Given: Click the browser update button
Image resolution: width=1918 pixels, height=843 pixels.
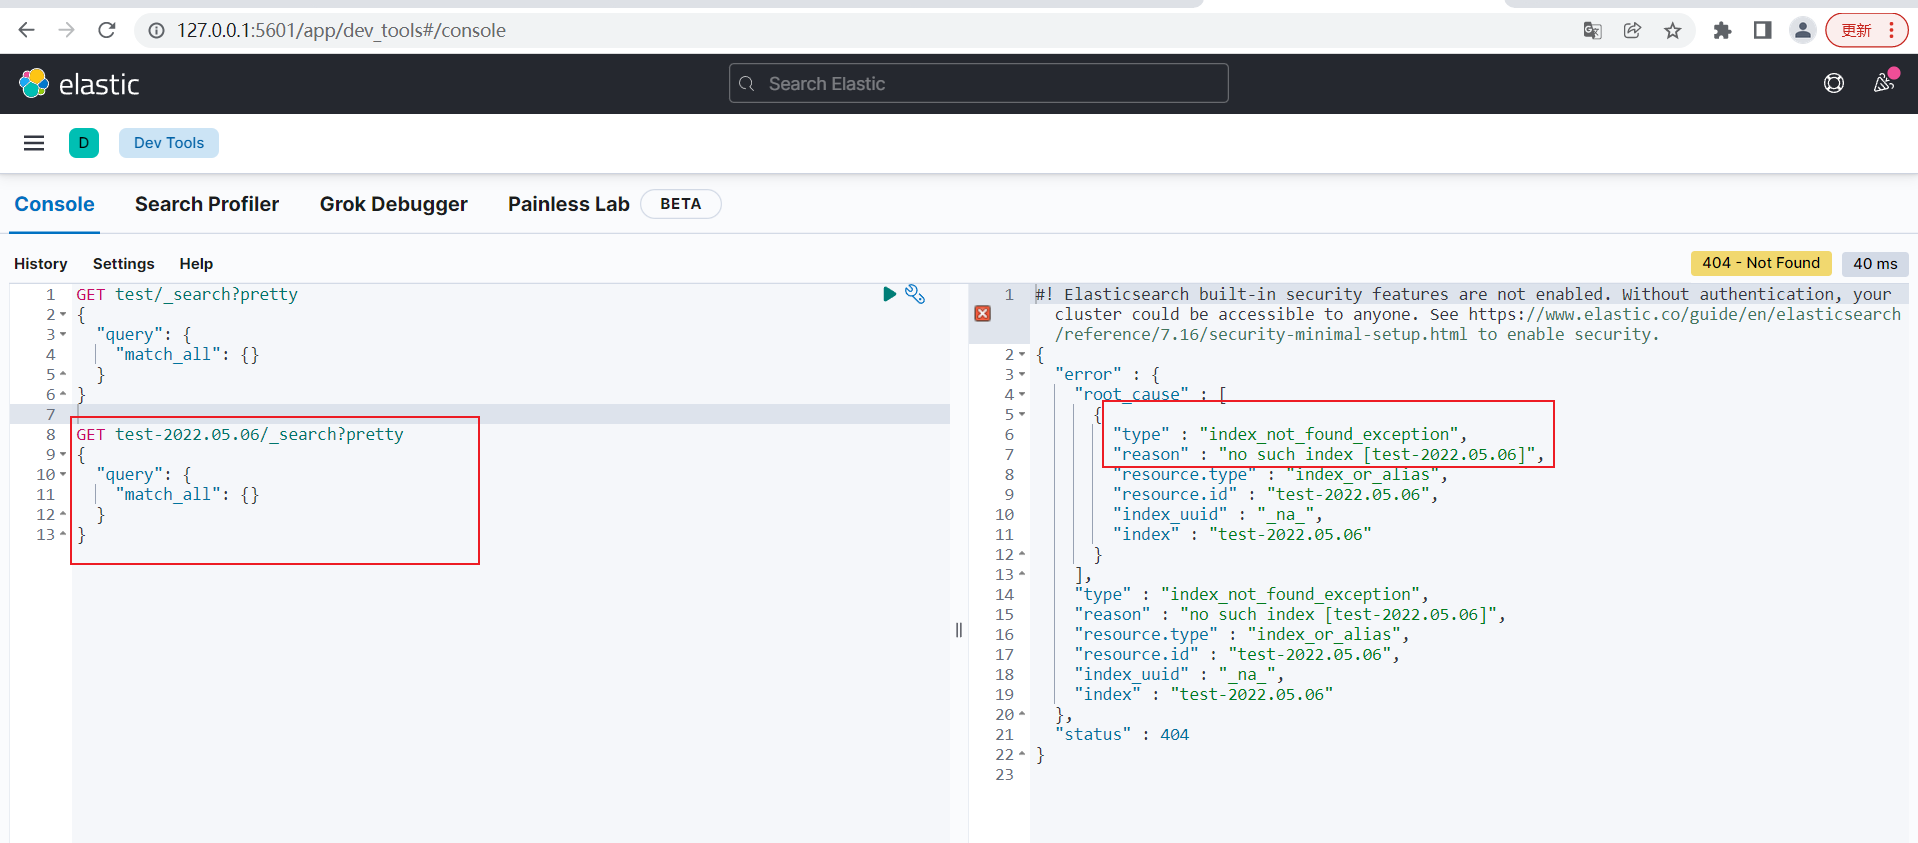Looking at the screenshot, I should pos(1866,31).
